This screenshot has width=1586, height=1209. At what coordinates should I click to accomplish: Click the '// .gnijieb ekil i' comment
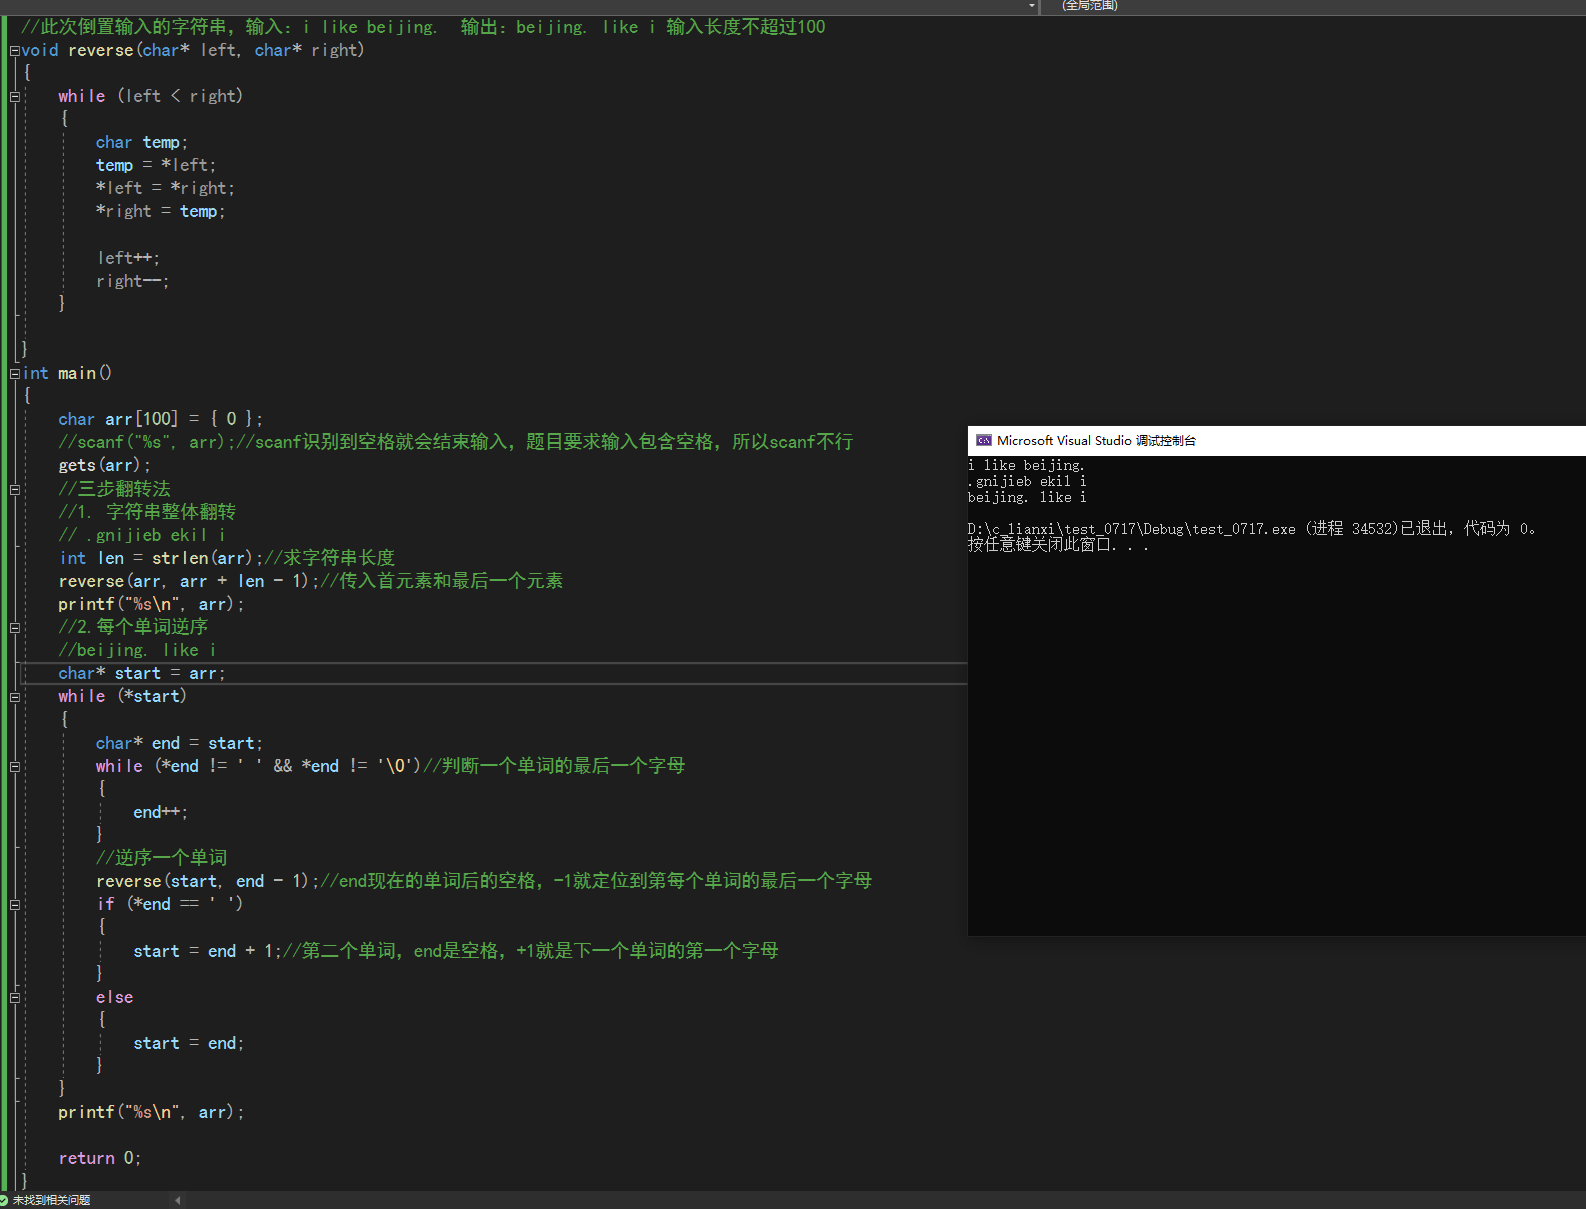coord(142,535)
